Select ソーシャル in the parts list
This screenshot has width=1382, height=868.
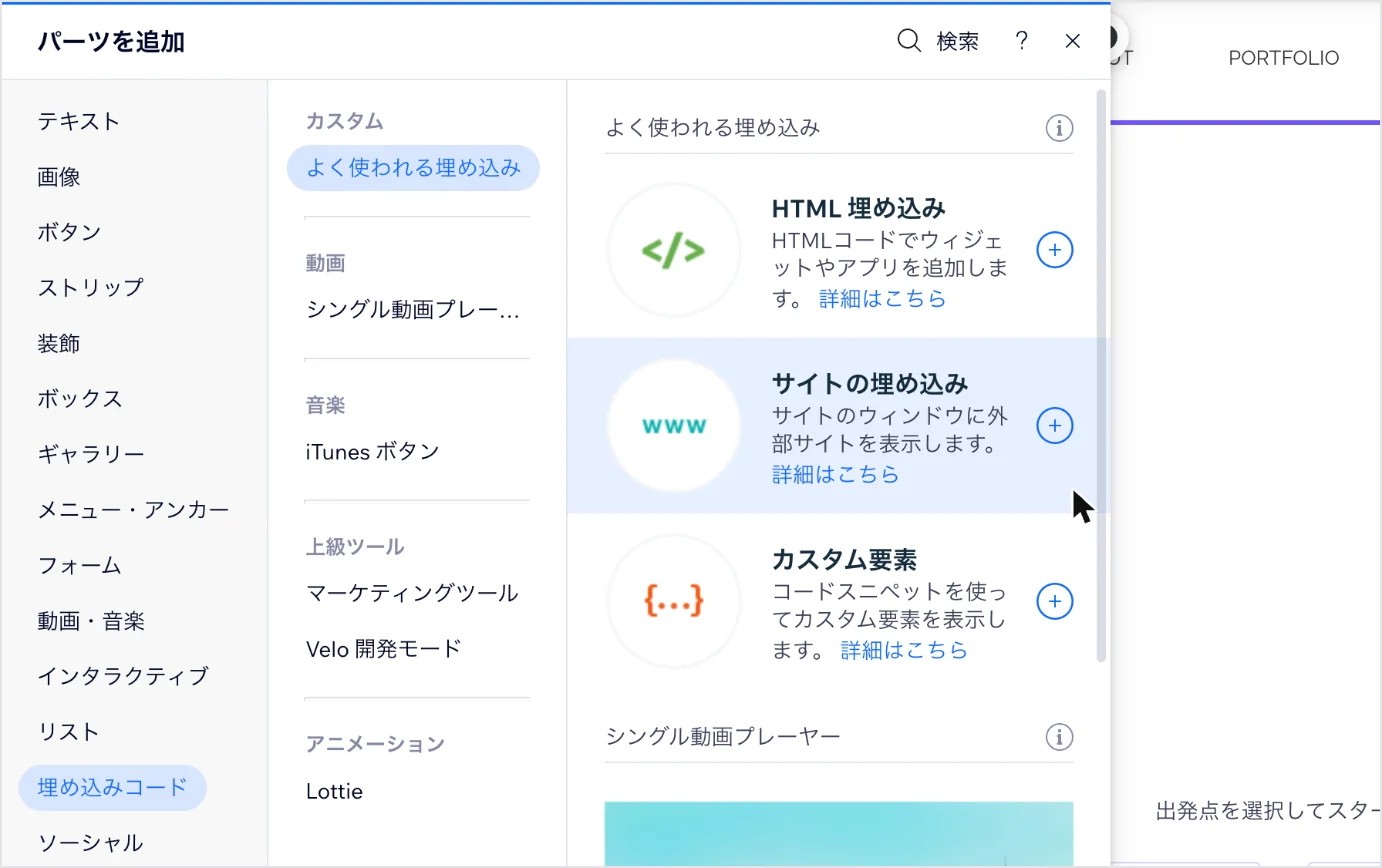coord(91,843)
